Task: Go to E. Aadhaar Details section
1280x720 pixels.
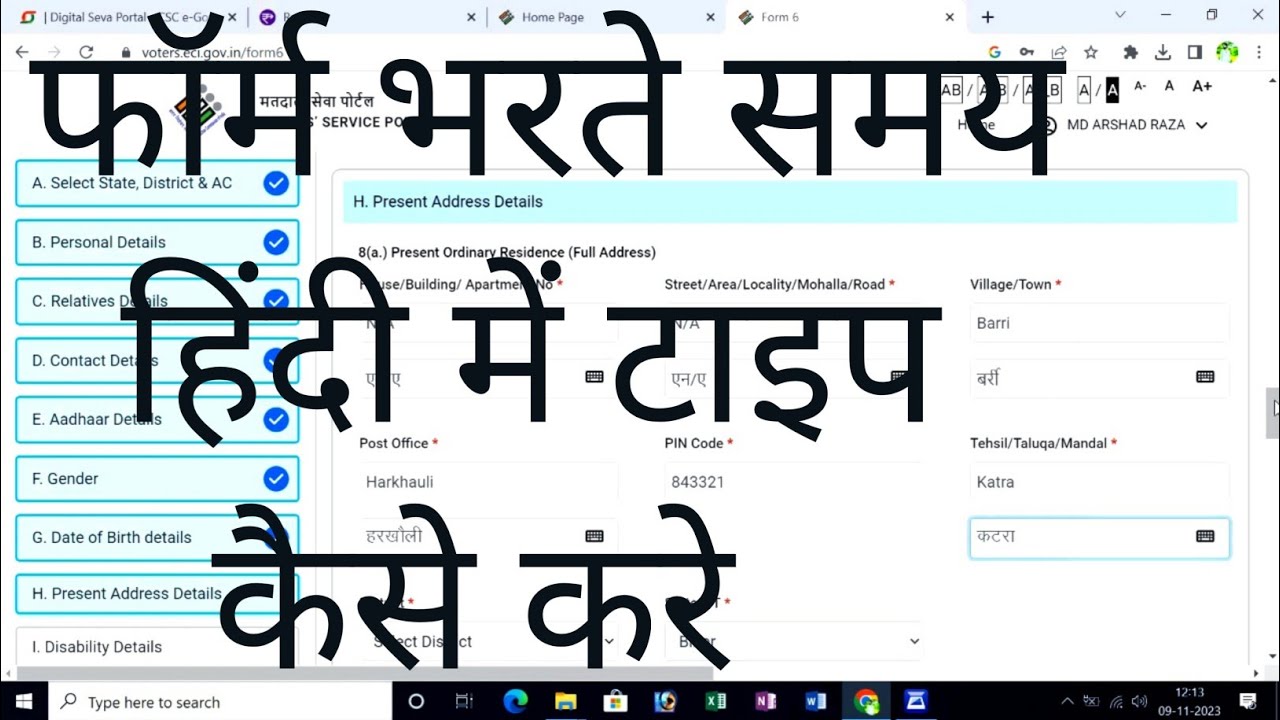Action: [x=157, y=420]
